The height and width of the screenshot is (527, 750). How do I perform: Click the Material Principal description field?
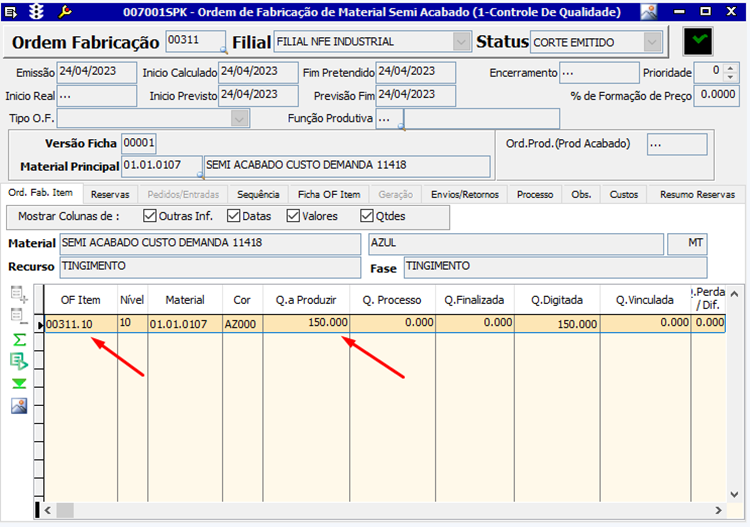(347, 166)
